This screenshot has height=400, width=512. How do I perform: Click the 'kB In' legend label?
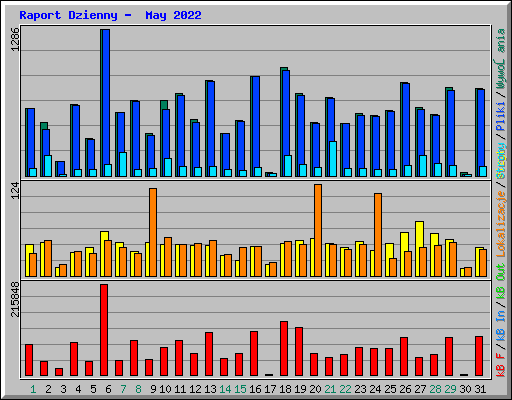point(501,325)
